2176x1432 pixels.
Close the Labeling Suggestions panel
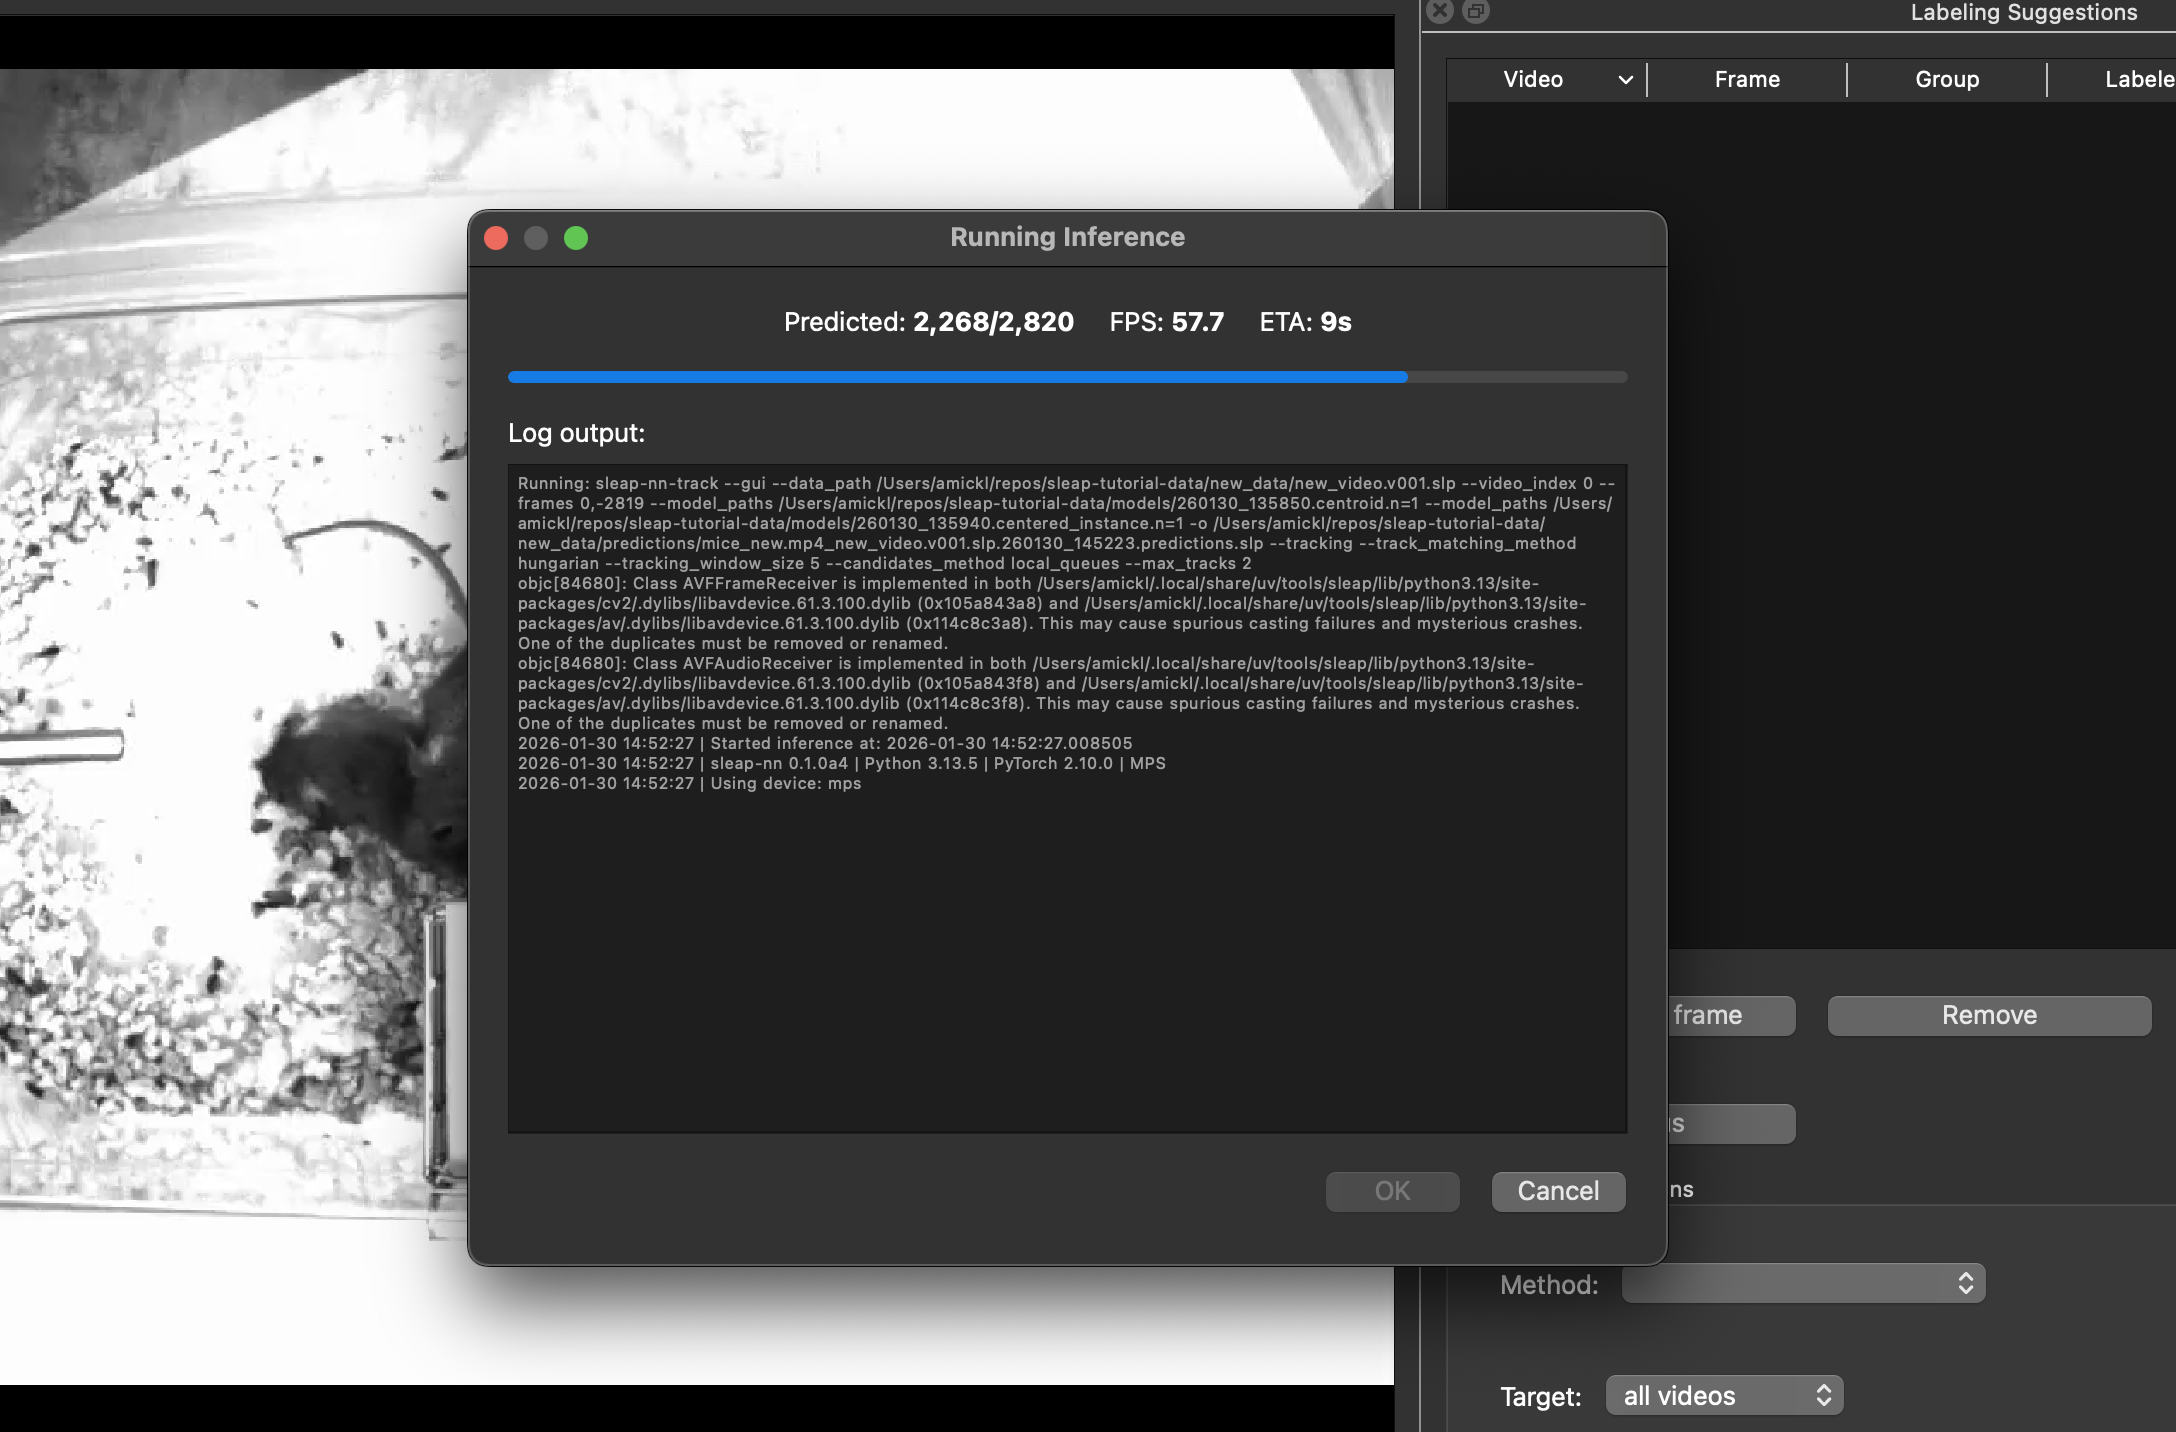pos(1440,11)
